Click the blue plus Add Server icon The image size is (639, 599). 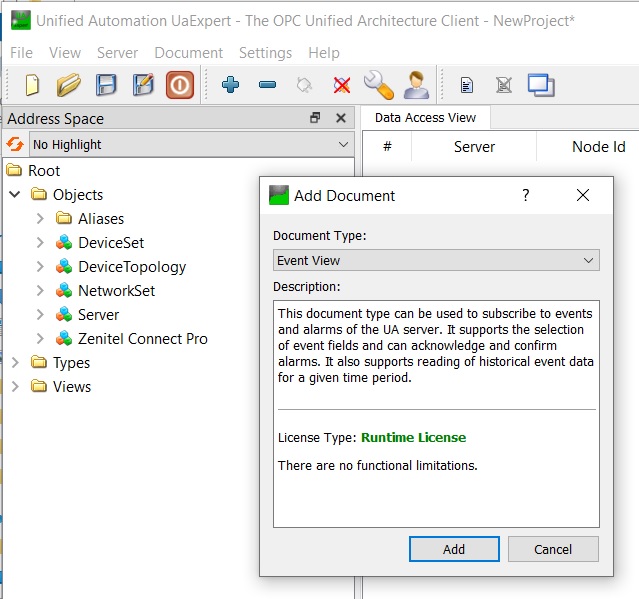pyautogui.click(x=231, y=85)
